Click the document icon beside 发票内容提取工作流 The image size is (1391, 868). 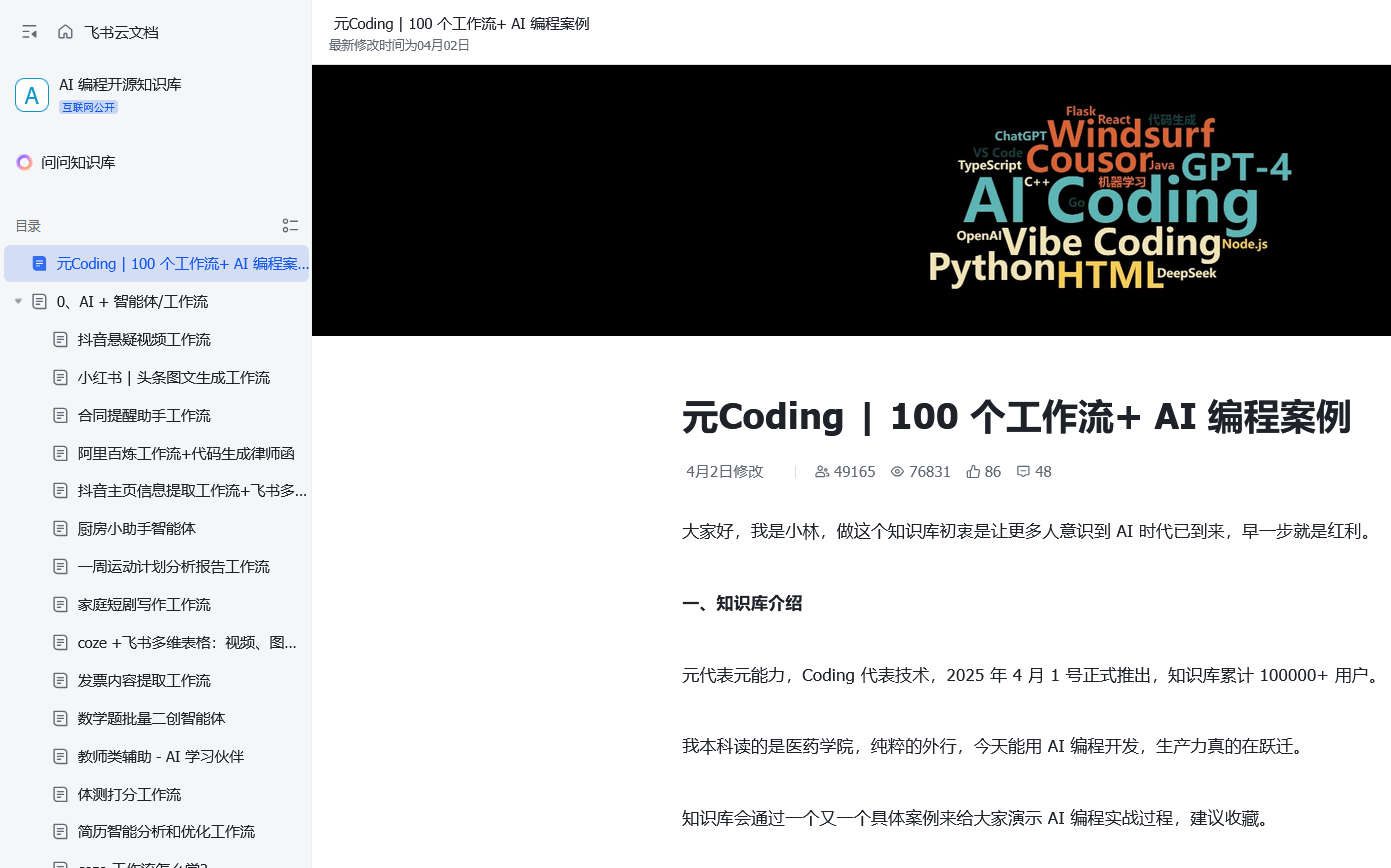coord(60,681)
